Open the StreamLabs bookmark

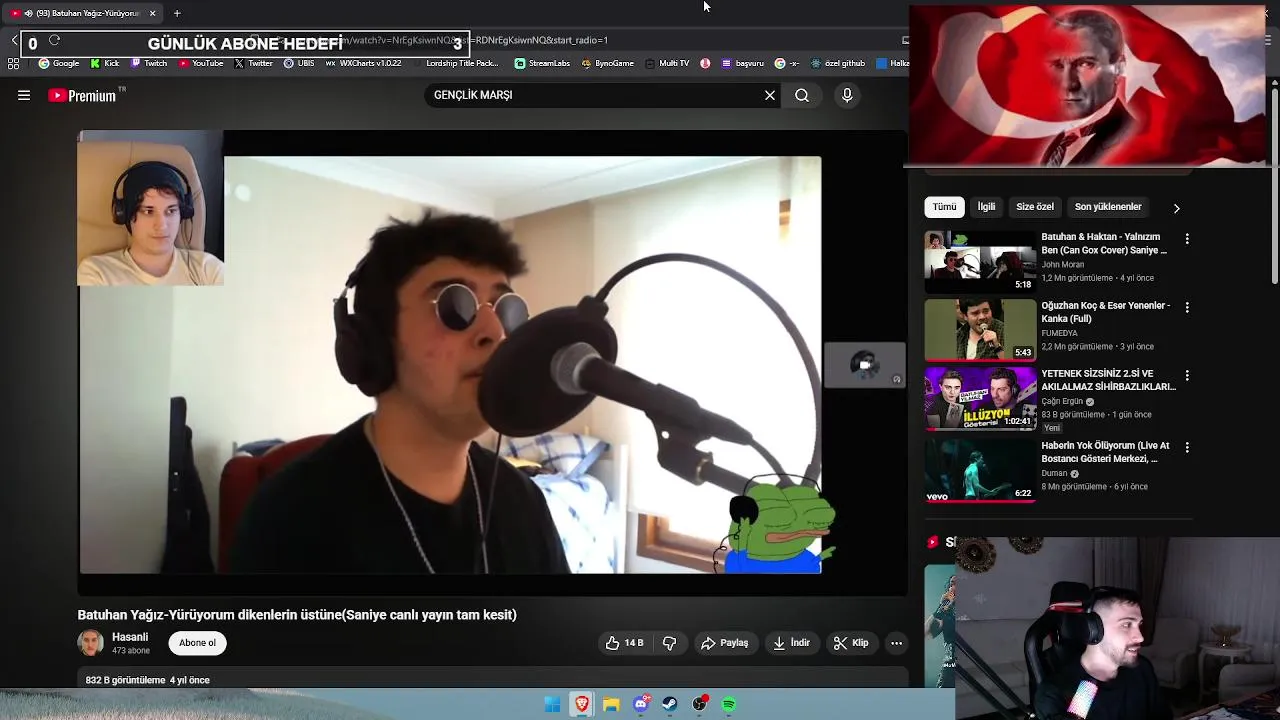click(x=542, y=63)
